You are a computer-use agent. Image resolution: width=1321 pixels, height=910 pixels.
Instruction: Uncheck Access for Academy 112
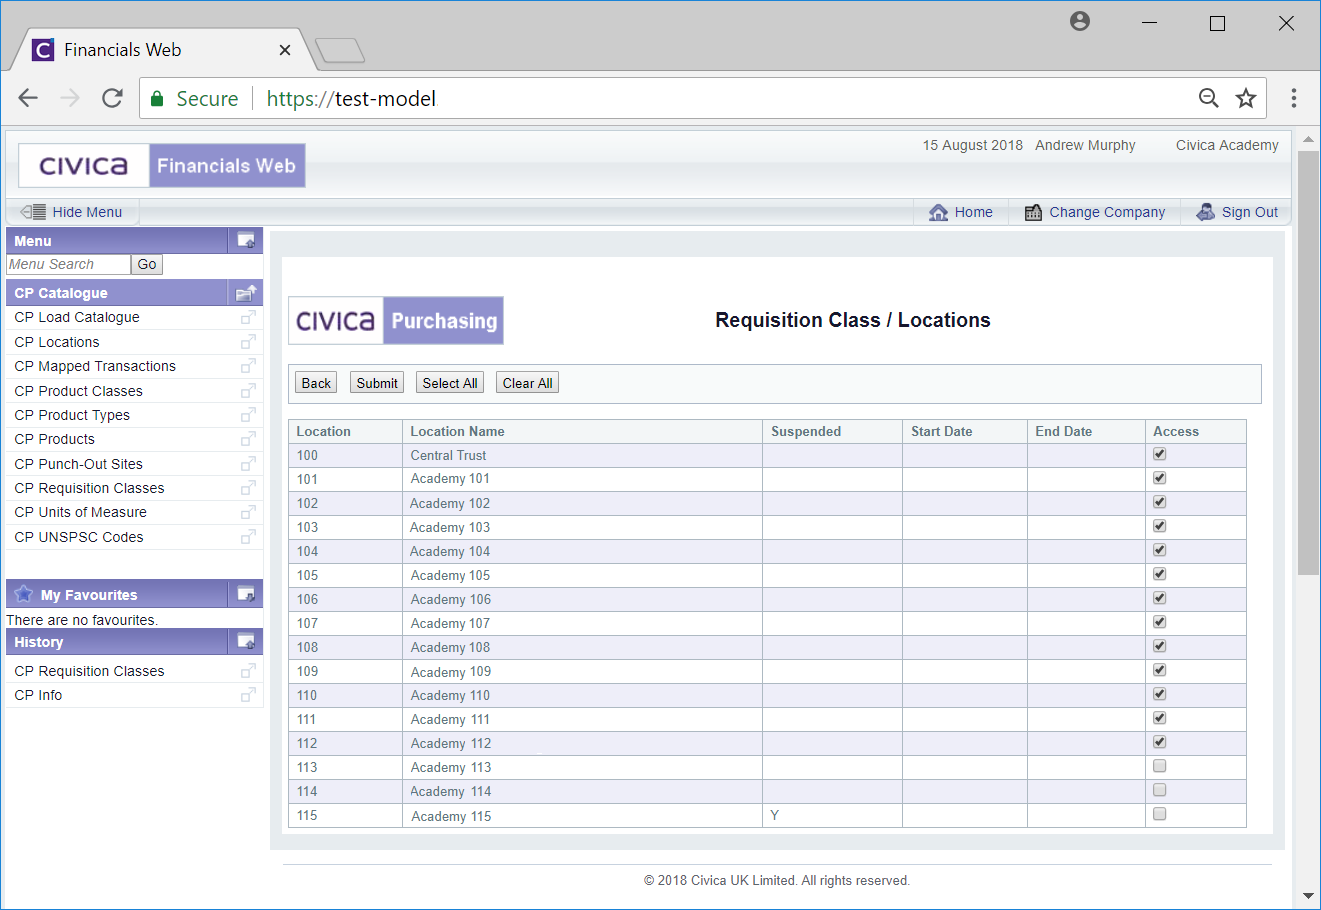[1160, 742]
